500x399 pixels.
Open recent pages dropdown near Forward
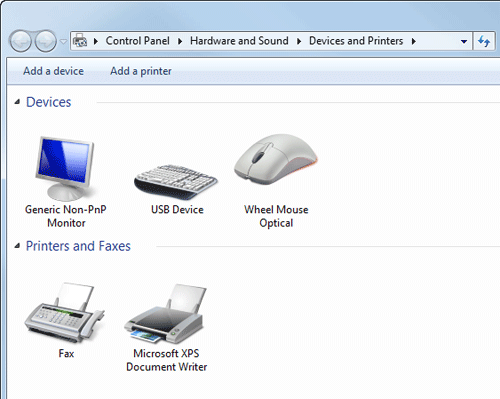coord(63,42)
